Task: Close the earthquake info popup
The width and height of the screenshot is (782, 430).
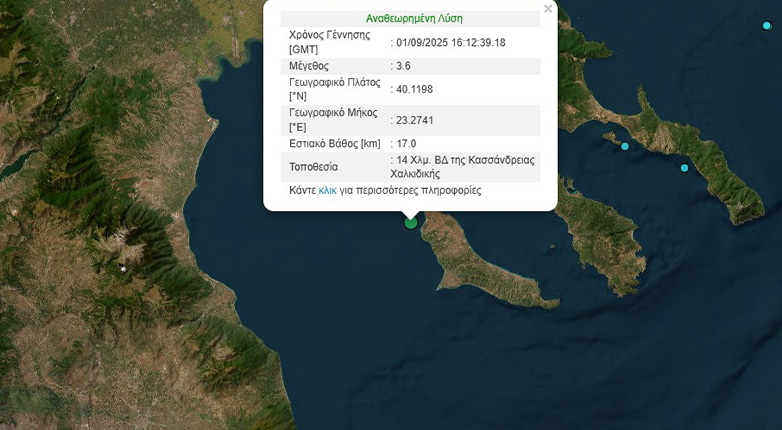Action: point(548,8)
